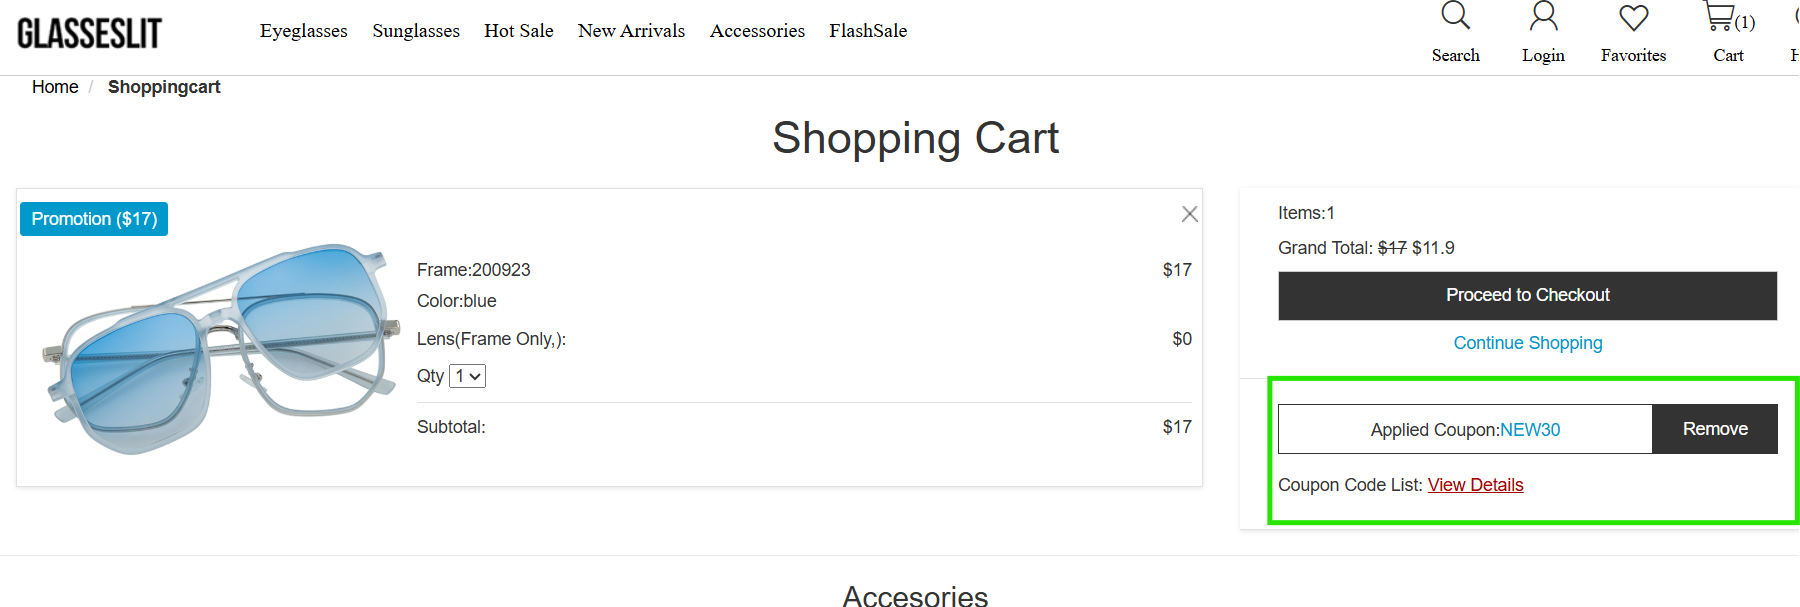Select quantity dropdown arrow for the frame

pyautogui.click(x=474, y=375)
